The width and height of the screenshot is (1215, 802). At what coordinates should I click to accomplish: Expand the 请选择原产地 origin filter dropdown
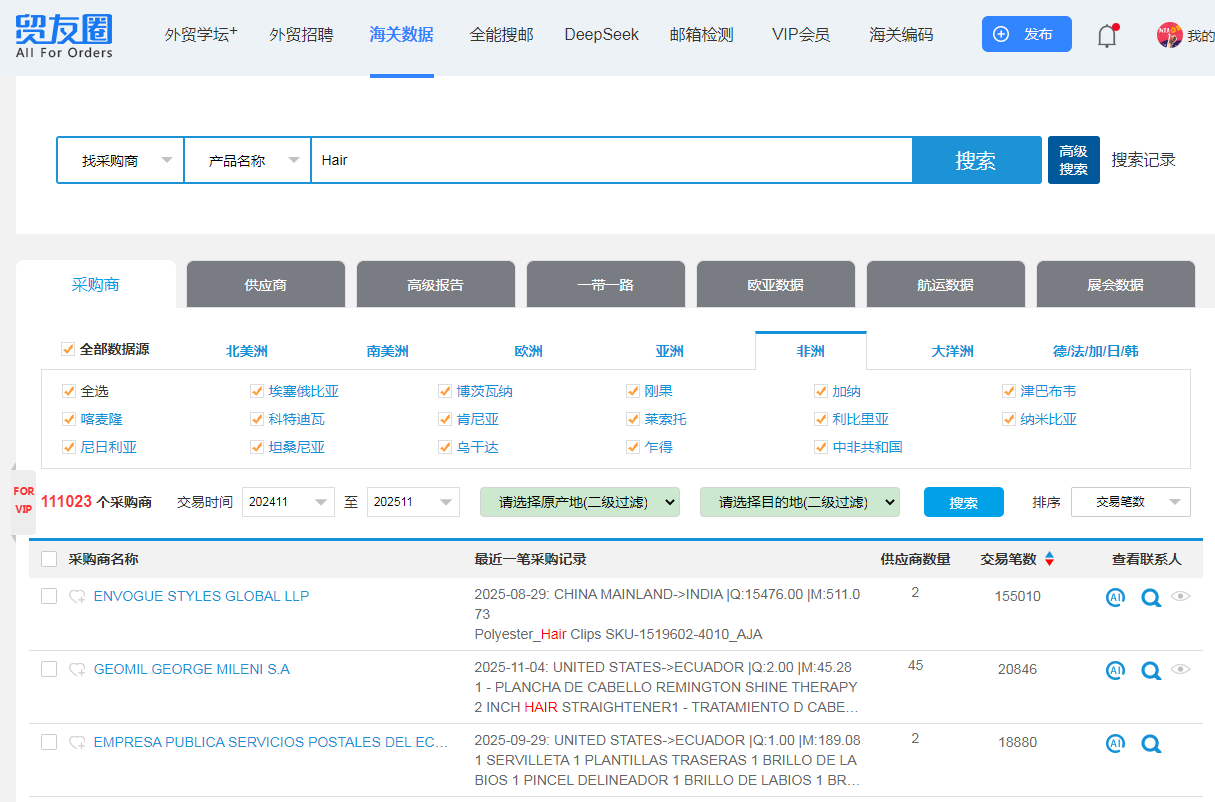tap(579, 502)
